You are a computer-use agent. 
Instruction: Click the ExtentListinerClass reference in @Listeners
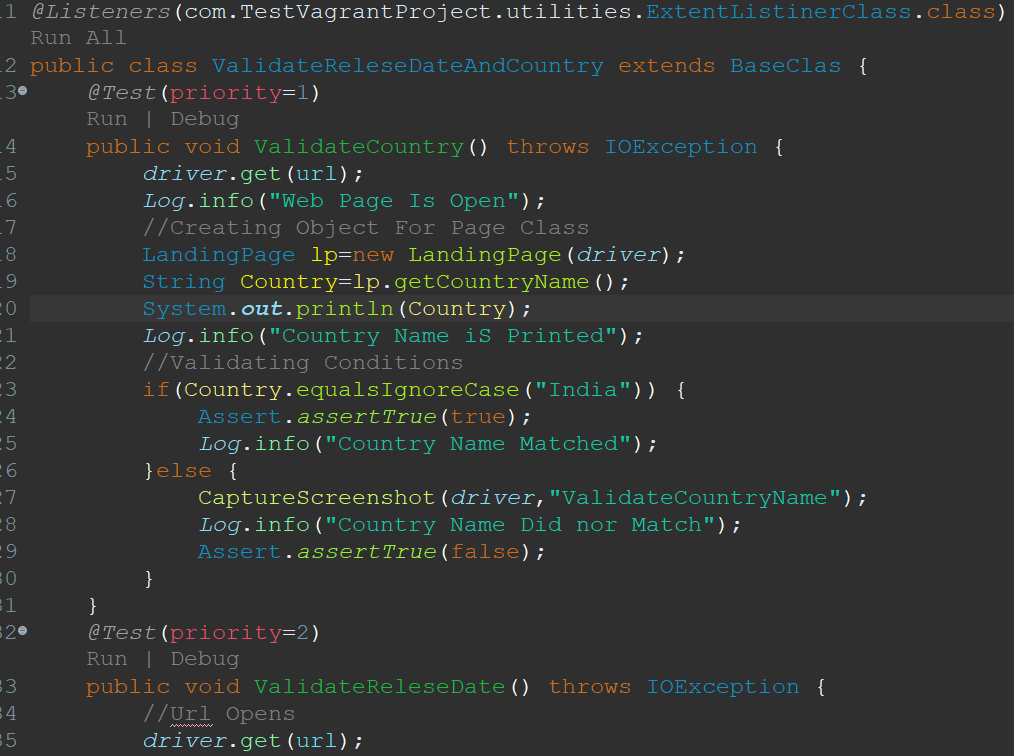[779, 12]
